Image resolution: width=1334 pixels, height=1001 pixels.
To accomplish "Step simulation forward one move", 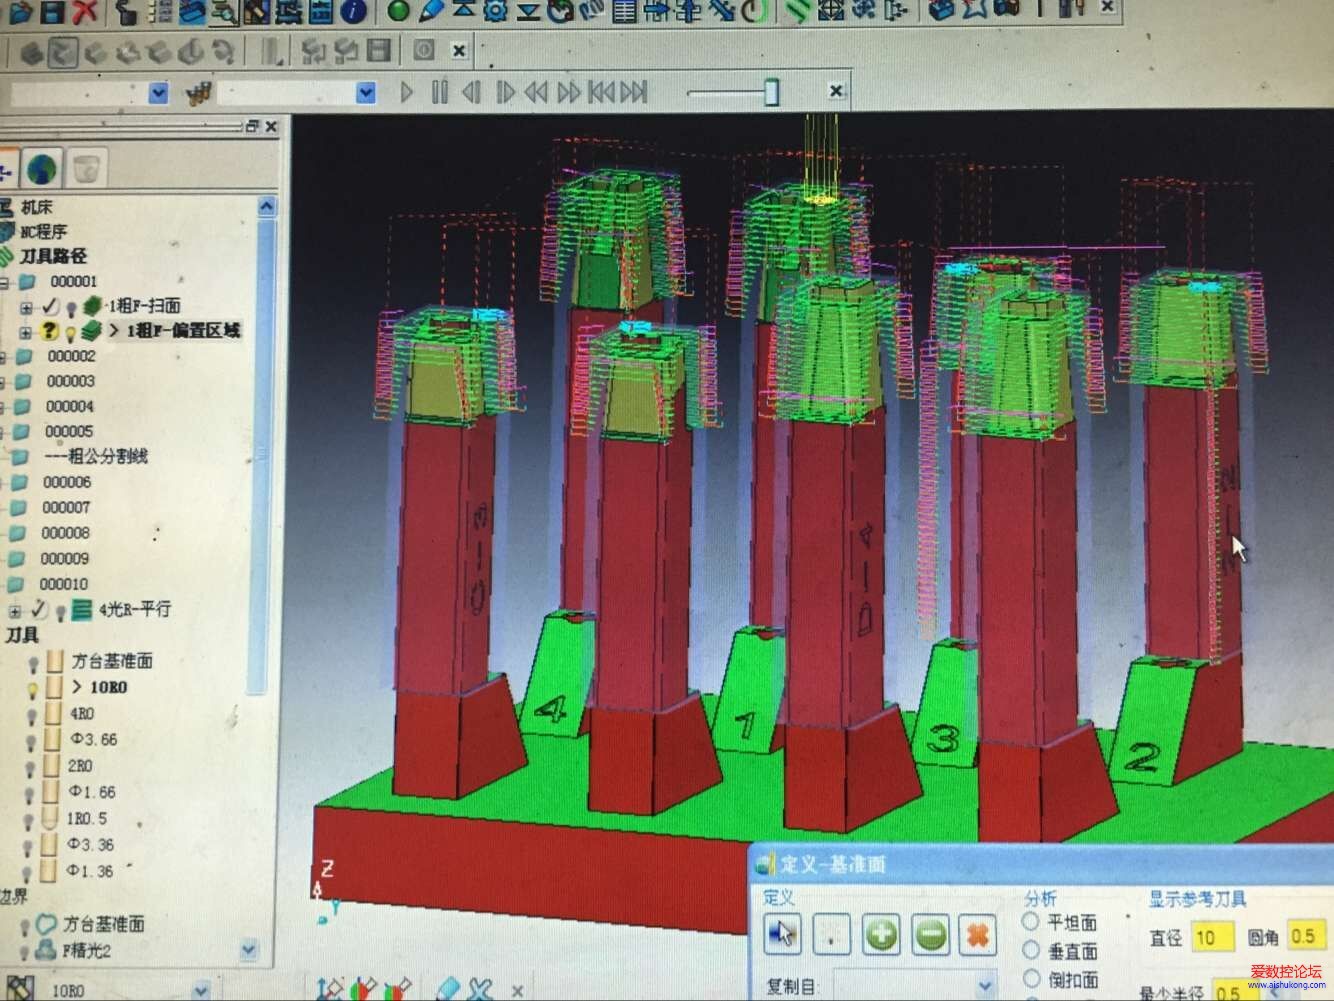I will point(505,92).
